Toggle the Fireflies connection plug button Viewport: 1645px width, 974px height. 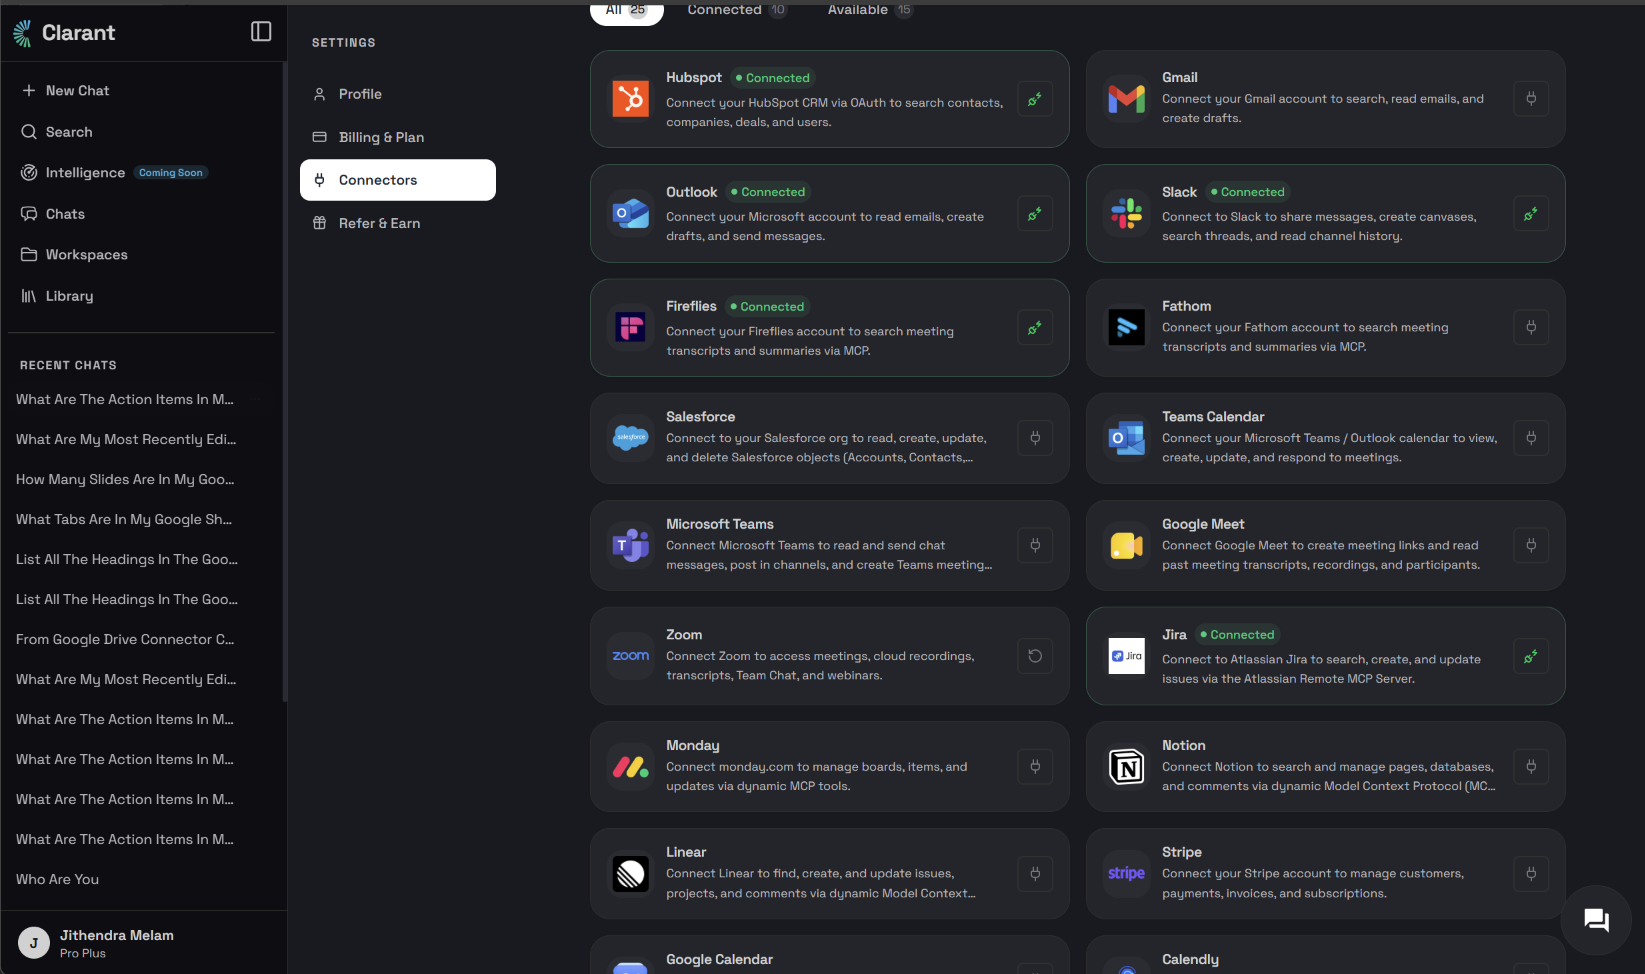point(1035,328)
